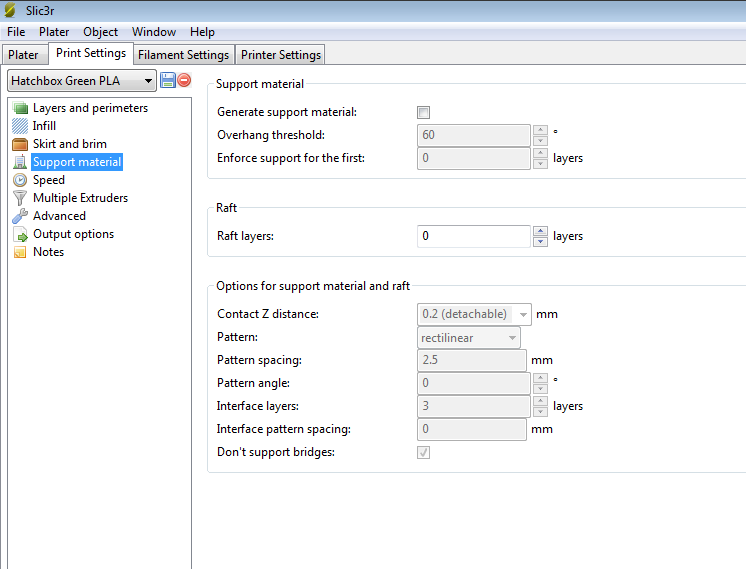Open the Notes page
The image size is (746, 569).
[49, 252]
